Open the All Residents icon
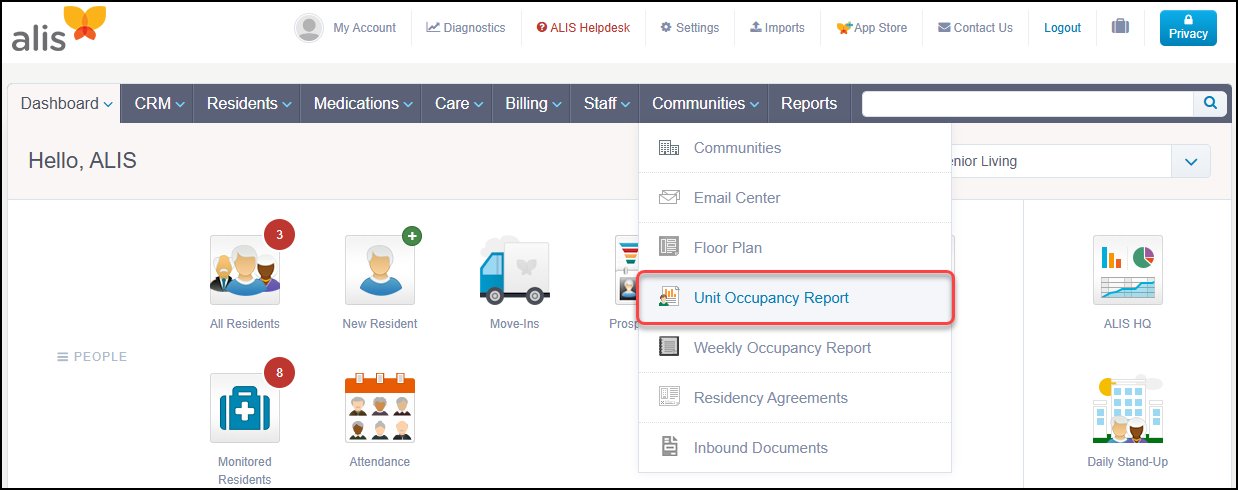Viewport: 1238px width, 490px height. tap(245, 270)
